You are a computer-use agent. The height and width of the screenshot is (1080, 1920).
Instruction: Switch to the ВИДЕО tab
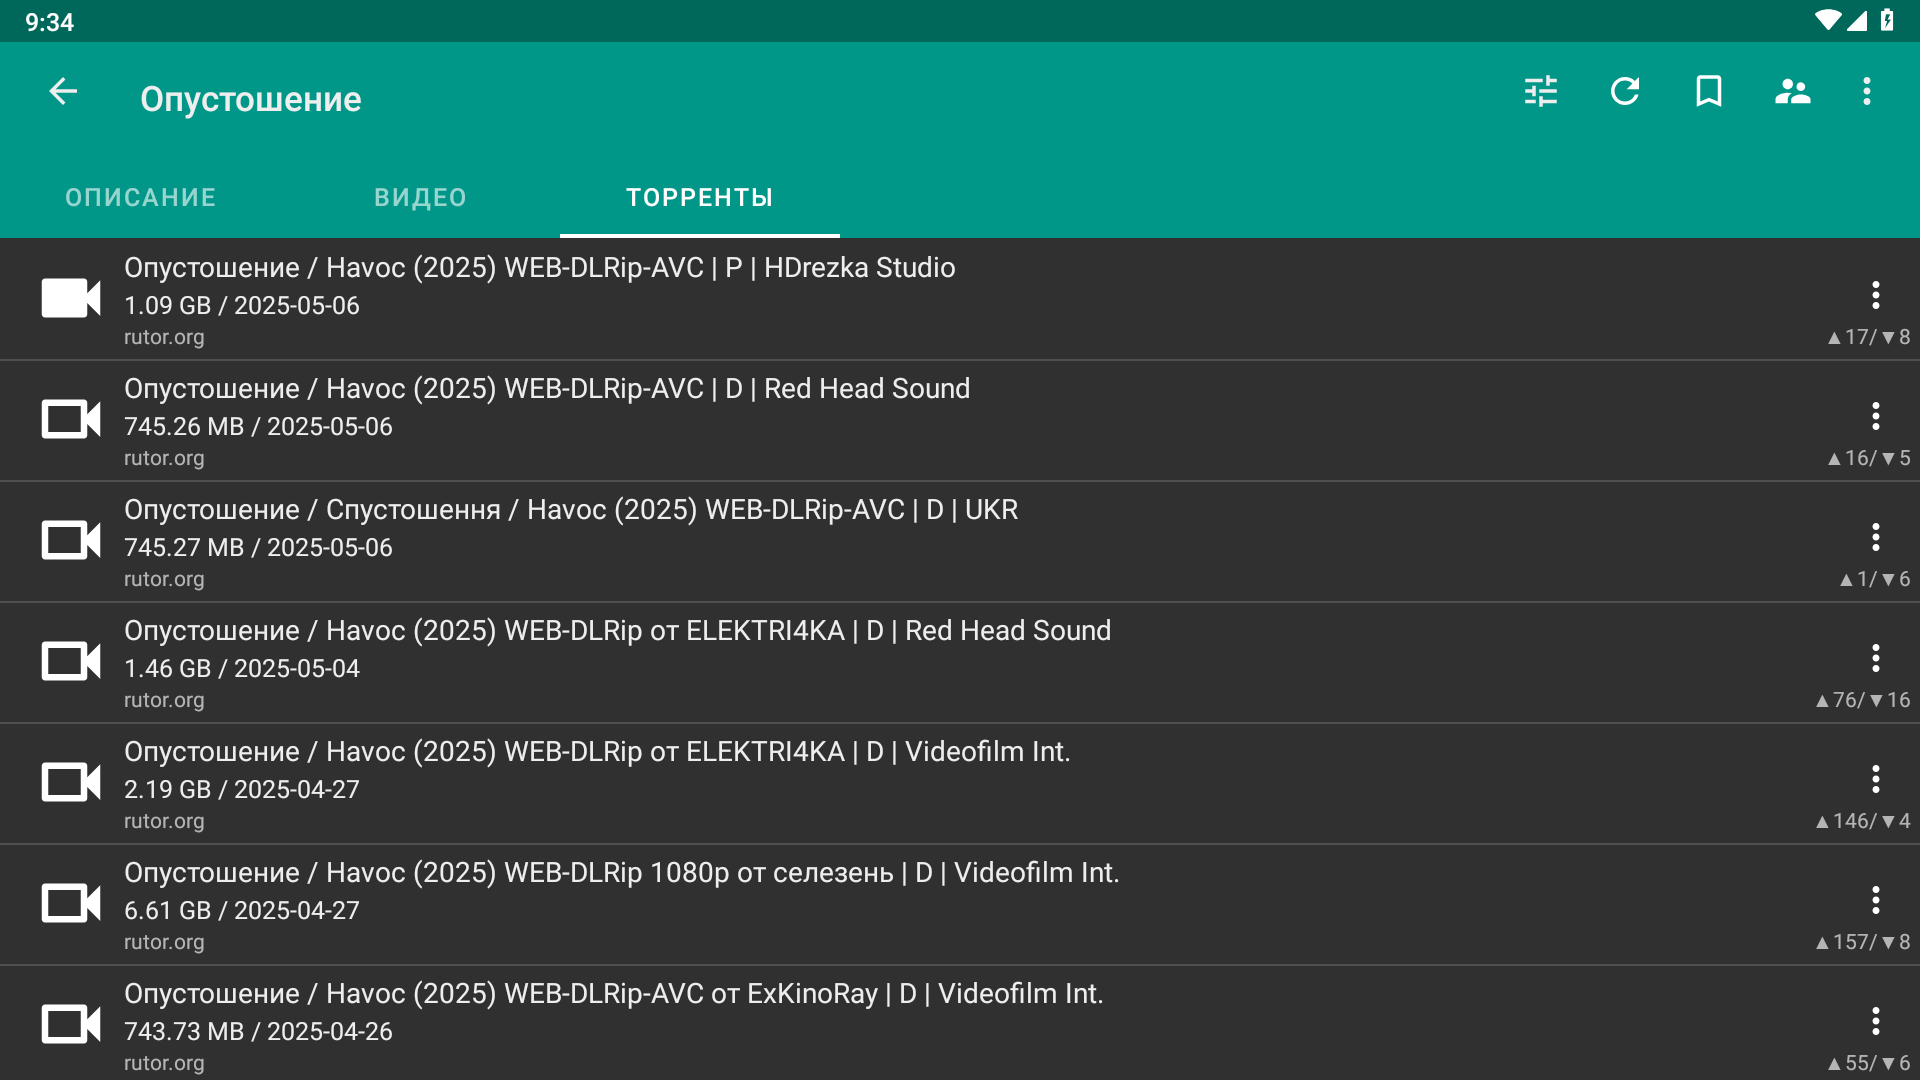[420, 197]
